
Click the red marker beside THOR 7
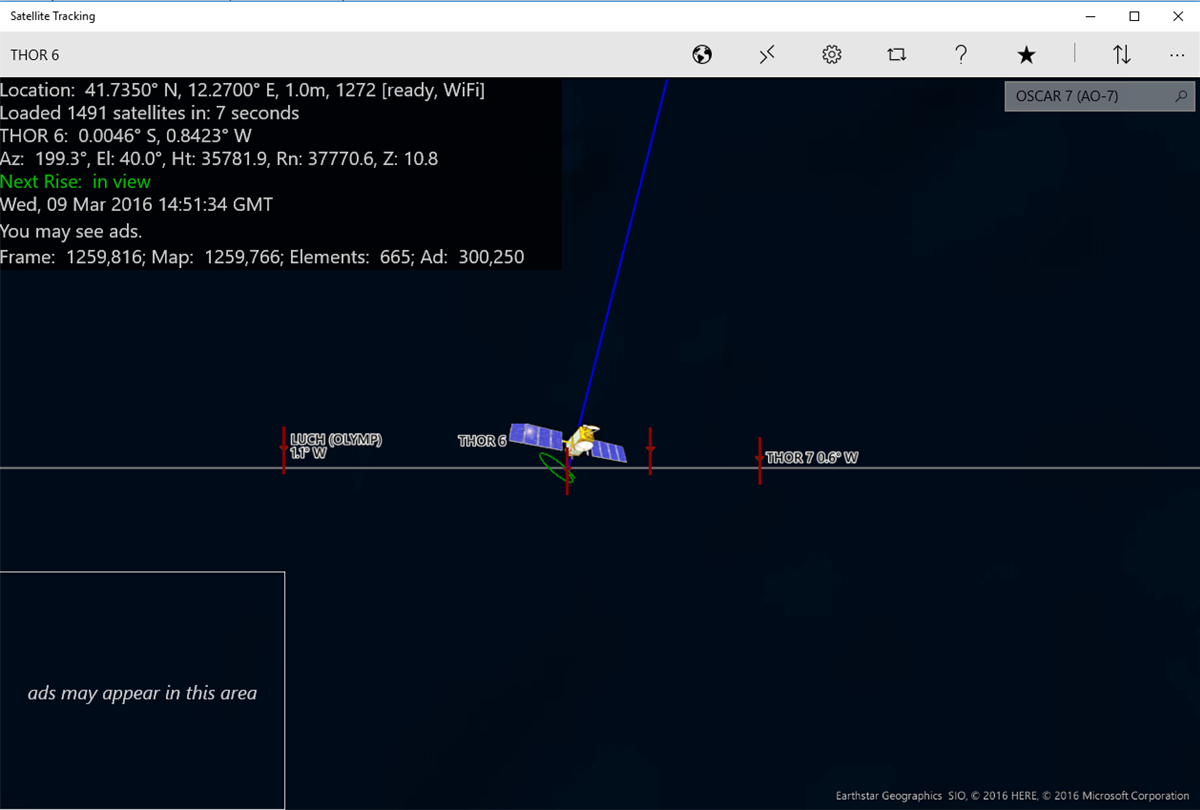point(760,461)
